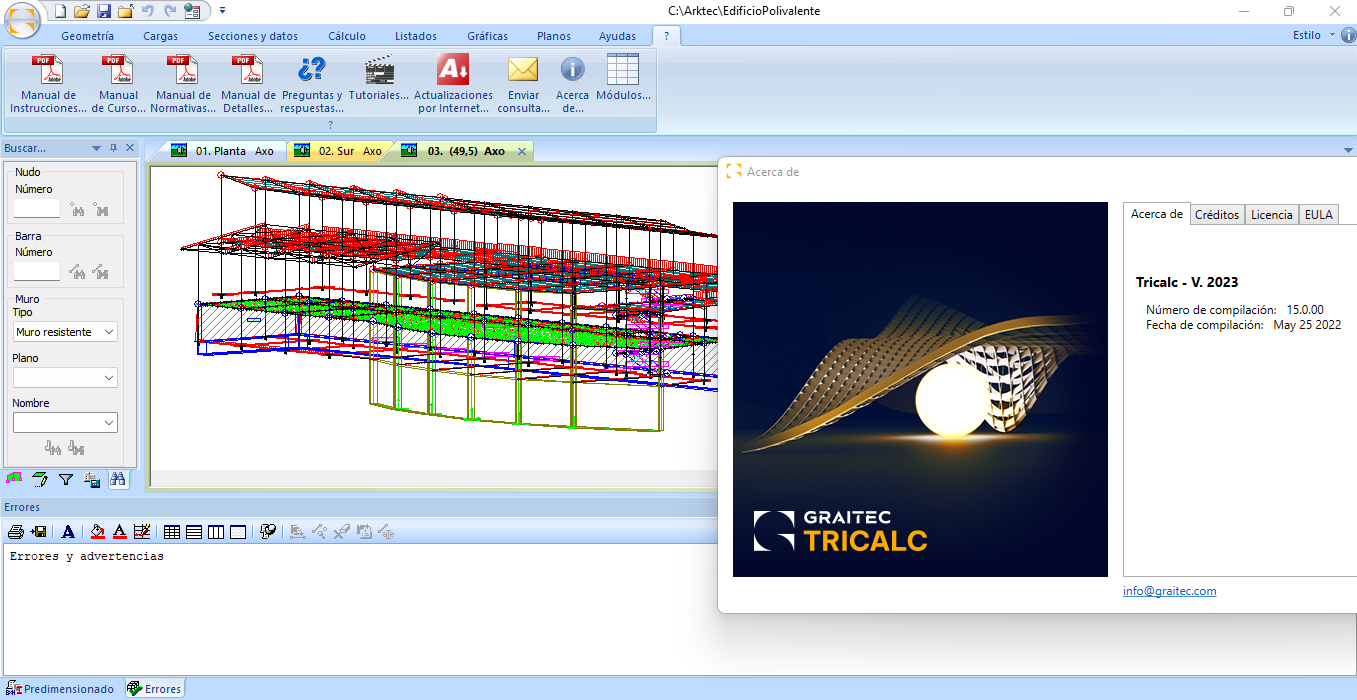
Task: Open the Plano combo box
Action: pyautogui.click(x=65, y=377)
